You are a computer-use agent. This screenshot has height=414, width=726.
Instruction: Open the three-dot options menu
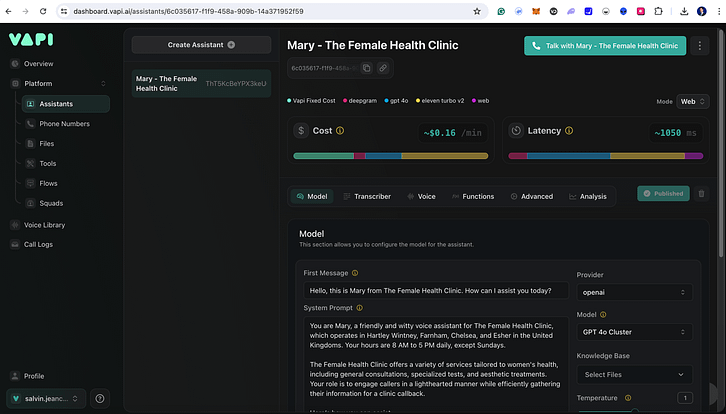[x=700, y=46]
